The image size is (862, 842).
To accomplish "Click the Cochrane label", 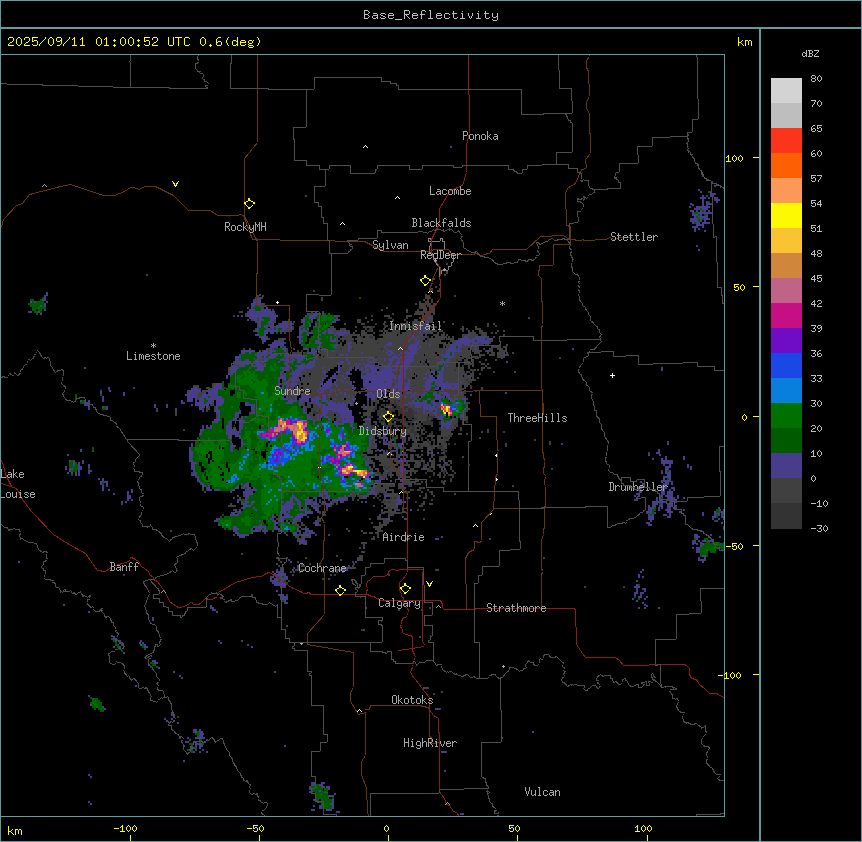I will click(x=322, y=568).
